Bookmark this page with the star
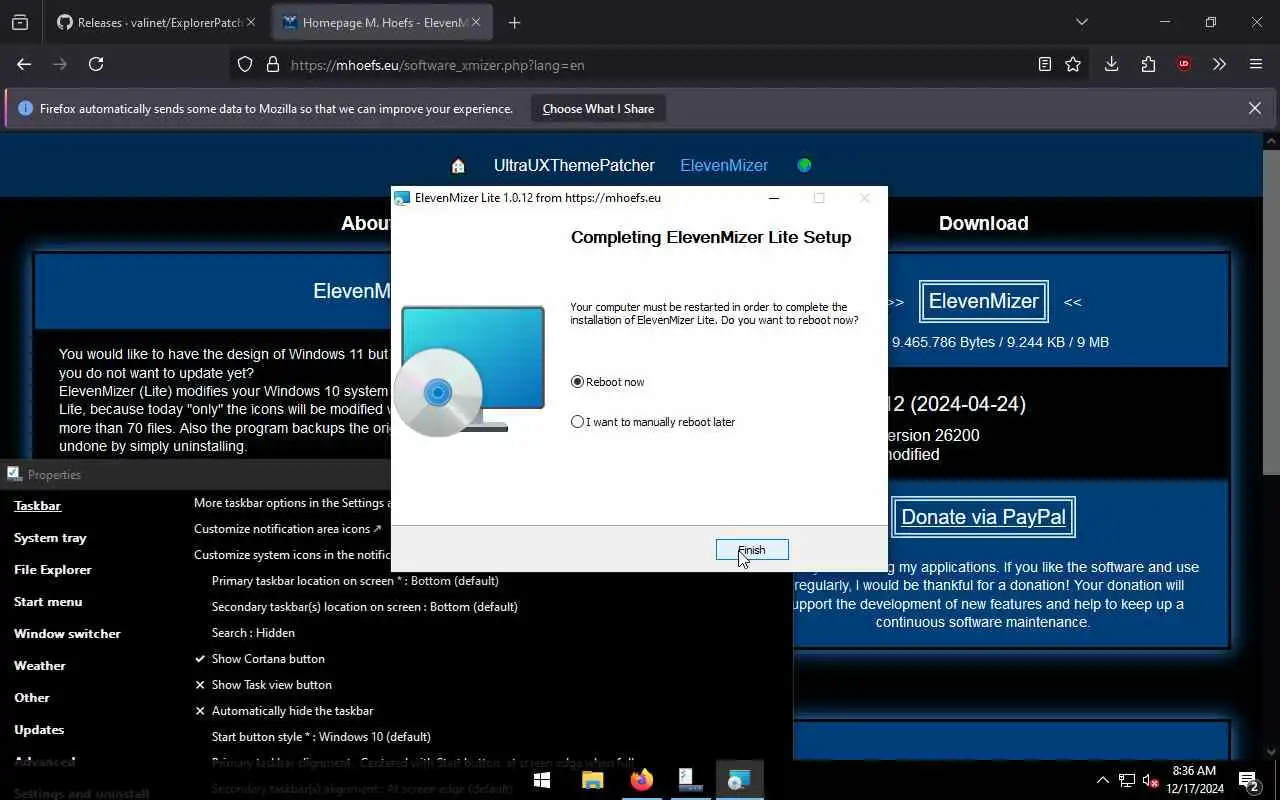The width and height of the screenshot is (1280, 800). [x=1073, y=64]
